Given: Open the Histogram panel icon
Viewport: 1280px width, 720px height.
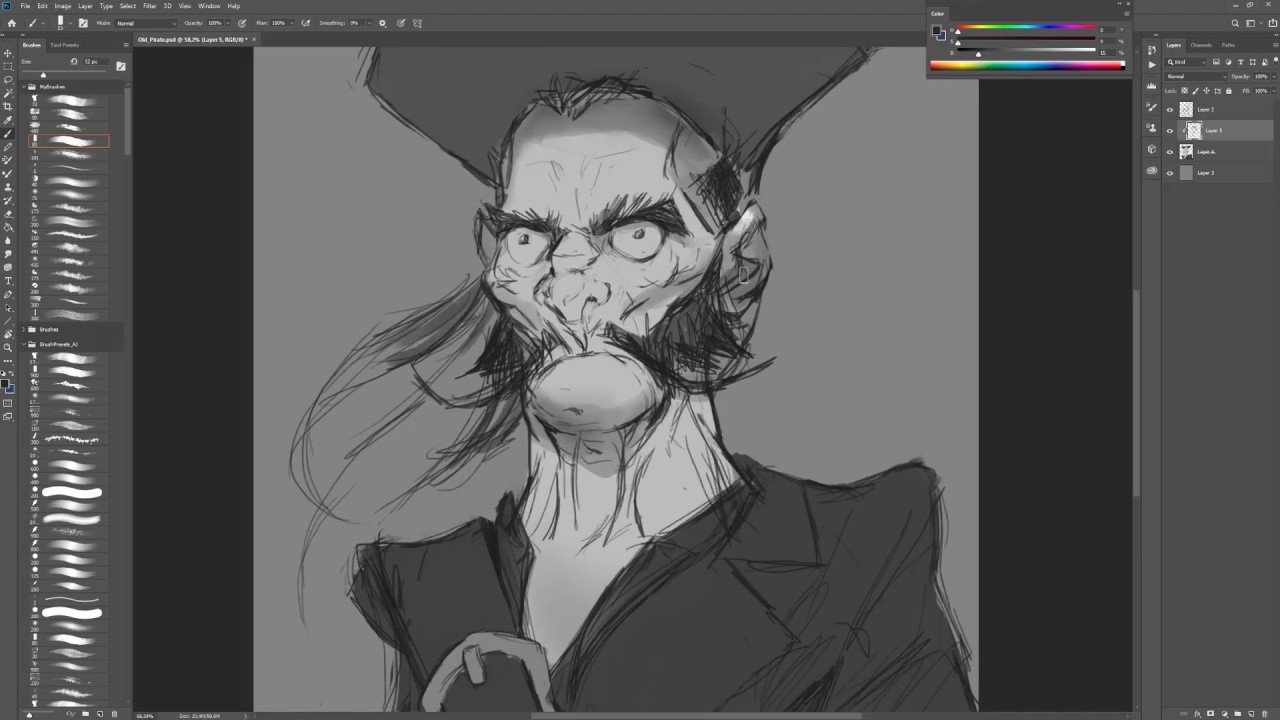Looking at the screenshot, I should (x=1152, y=85).
